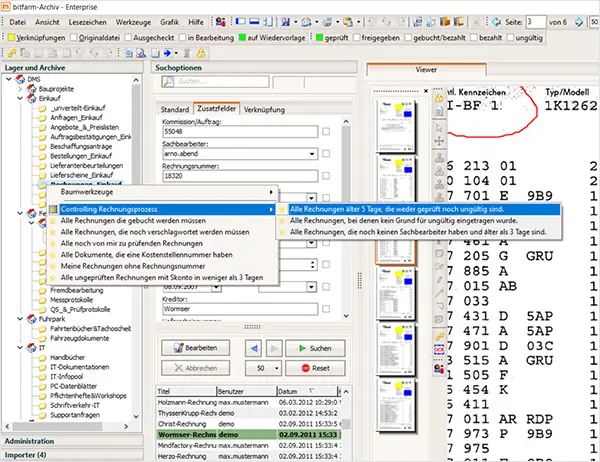
Task: Toggle the ungültig checkbox
Action: 510,38
